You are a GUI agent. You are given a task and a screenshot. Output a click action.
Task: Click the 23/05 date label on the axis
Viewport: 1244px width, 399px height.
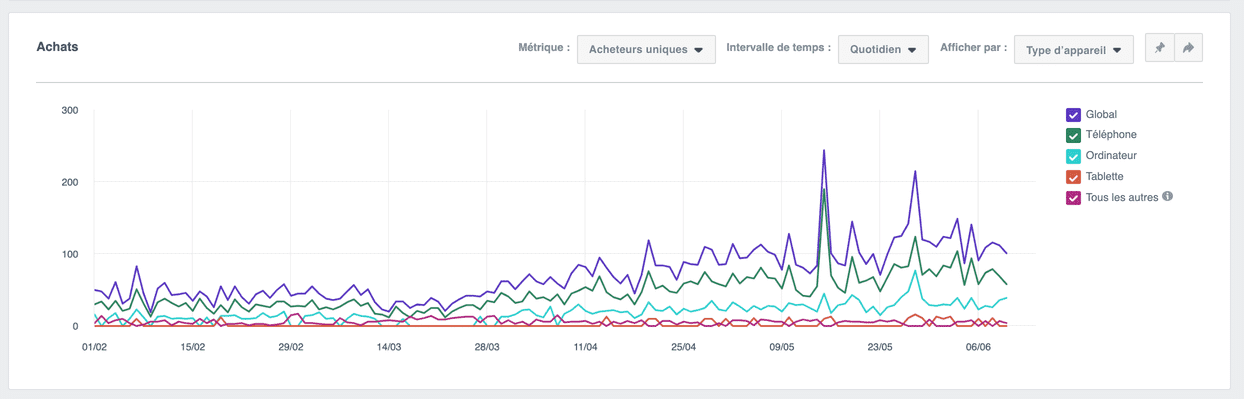click(x=880, y=347)
